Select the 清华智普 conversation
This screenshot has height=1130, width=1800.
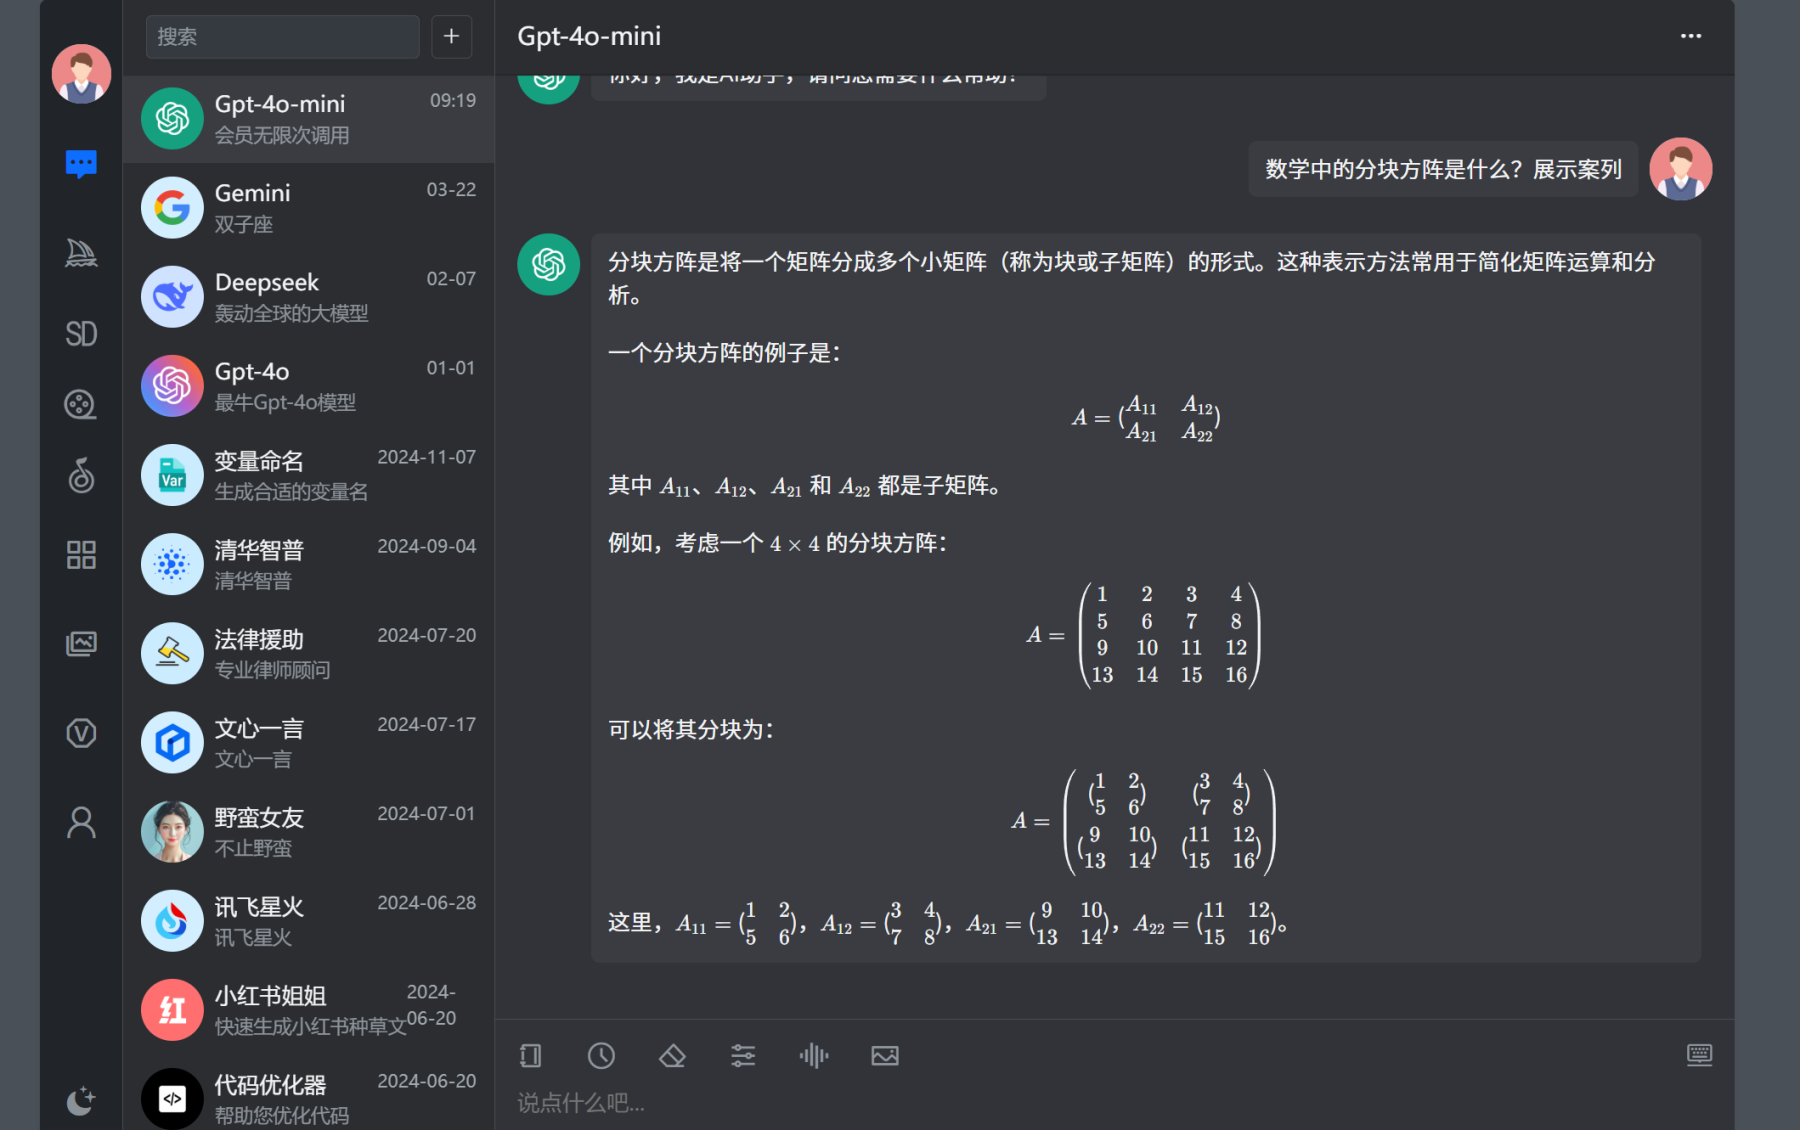click(308, 563)
